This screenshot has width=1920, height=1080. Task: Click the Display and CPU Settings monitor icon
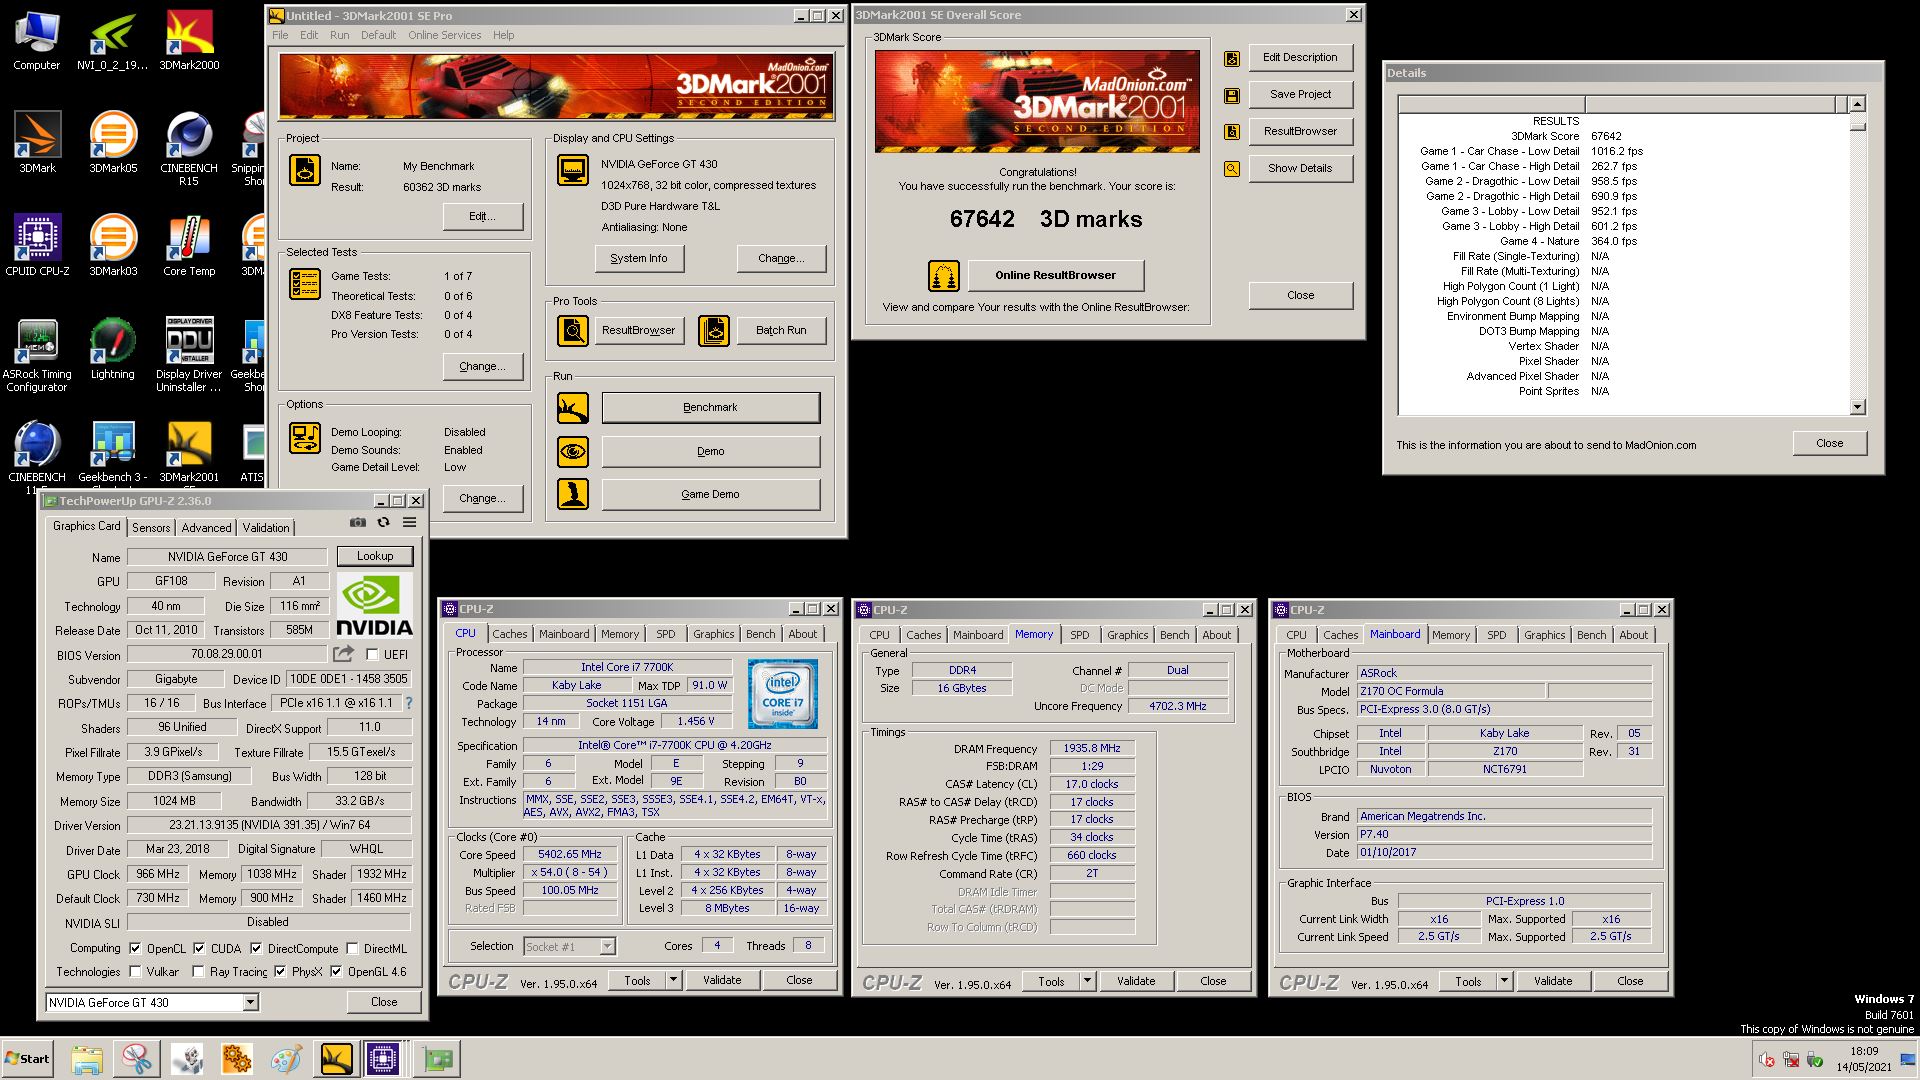pos(573,170)
